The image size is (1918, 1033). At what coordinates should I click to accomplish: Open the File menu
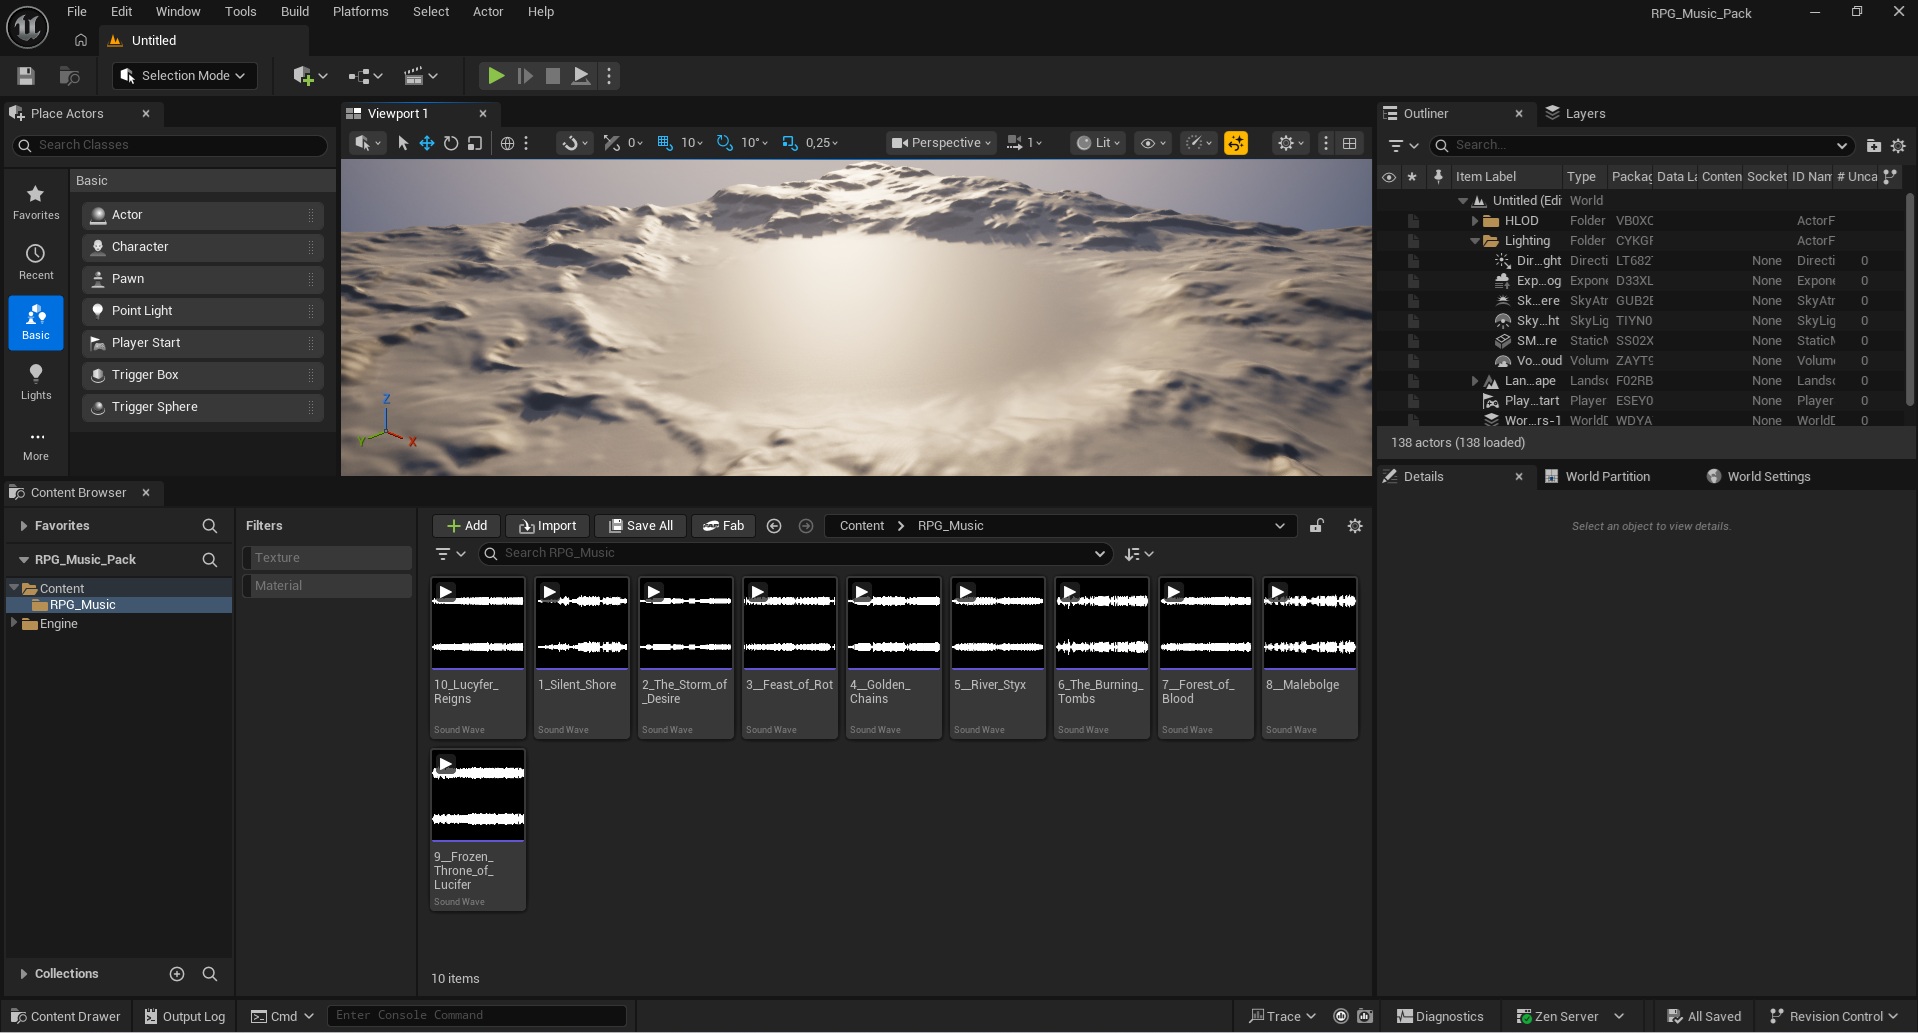pyautogui.click(x=77, y=12)
